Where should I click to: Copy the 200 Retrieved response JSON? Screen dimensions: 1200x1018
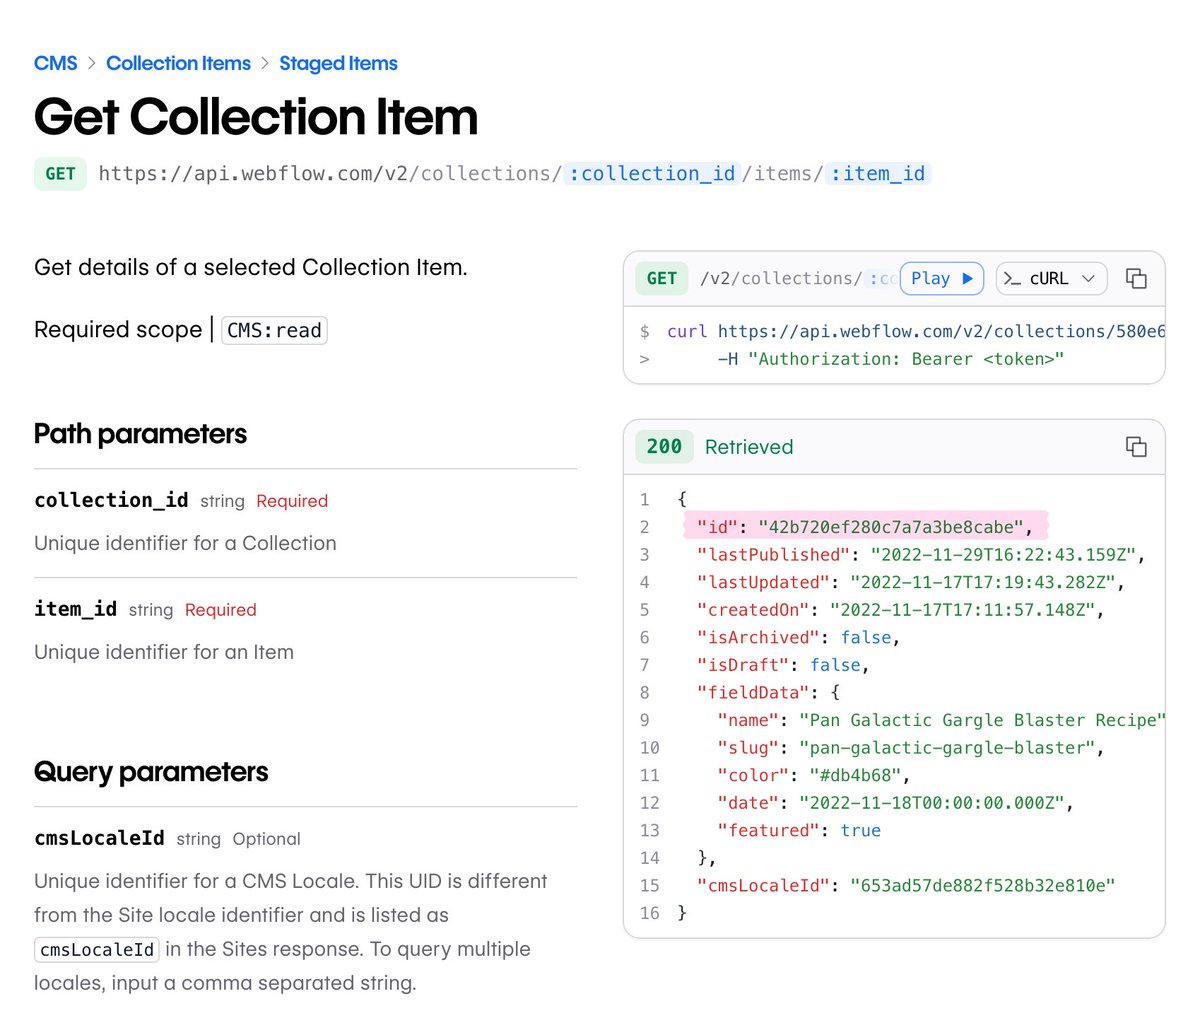point(1136,446)
